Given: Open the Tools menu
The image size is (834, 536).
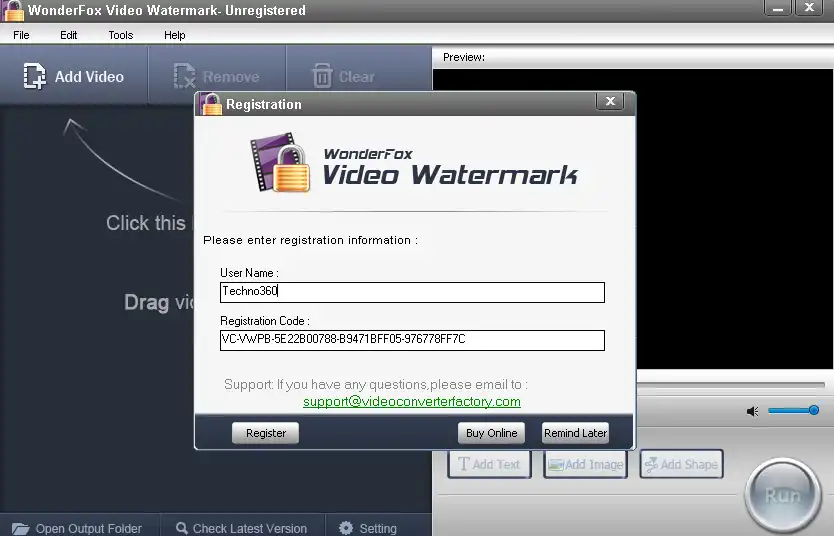Looking at the screenshot, I should [121, 35].
